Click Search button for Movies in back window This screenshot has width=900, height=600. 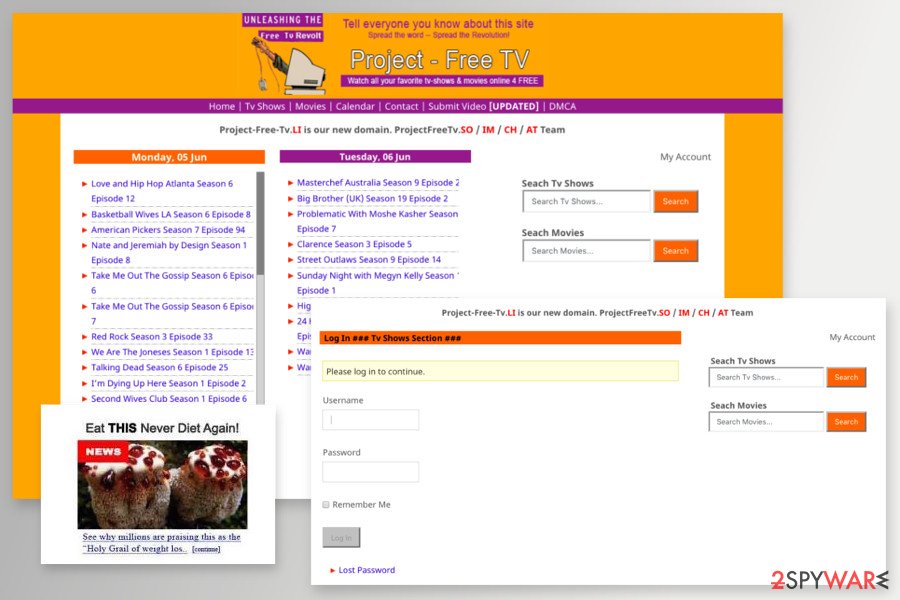pos(676,251)
